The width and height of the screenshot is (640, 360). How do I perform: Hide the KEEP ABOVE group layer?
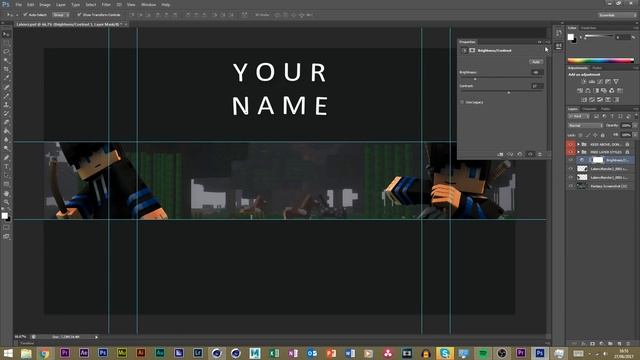[571, 144]
